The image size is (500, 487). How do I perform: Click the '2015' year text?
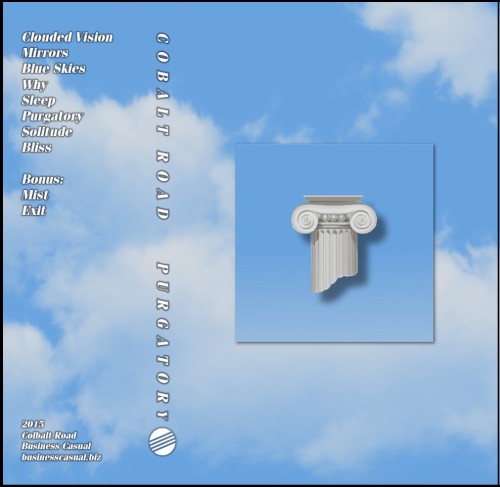pyautogui.click(x=33, y=424)
